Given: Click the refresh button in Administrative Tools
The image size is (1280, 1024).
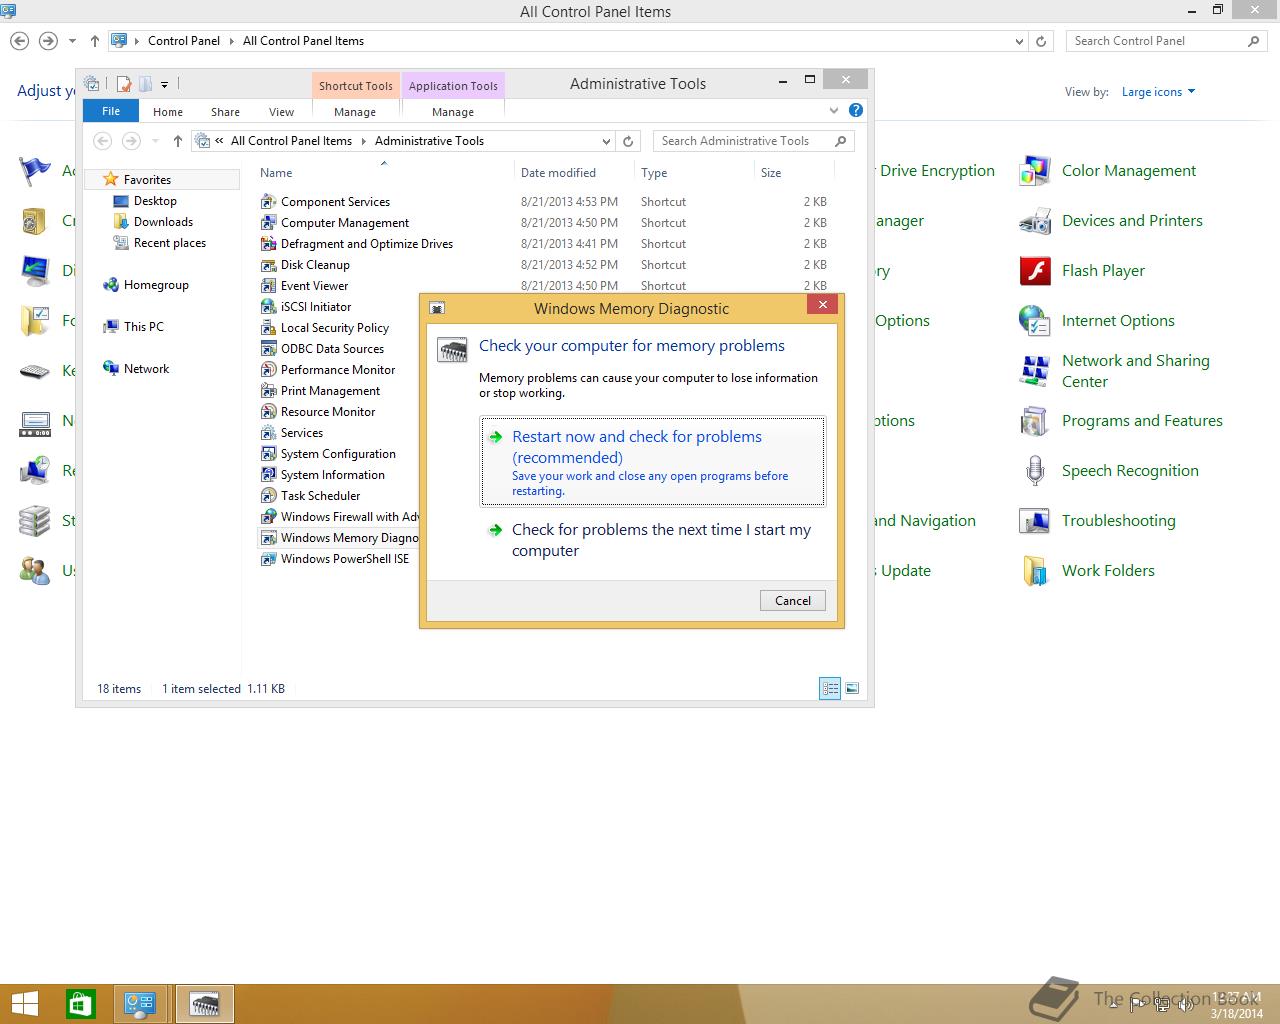Looking at the screenshot, I should (628, 141).
